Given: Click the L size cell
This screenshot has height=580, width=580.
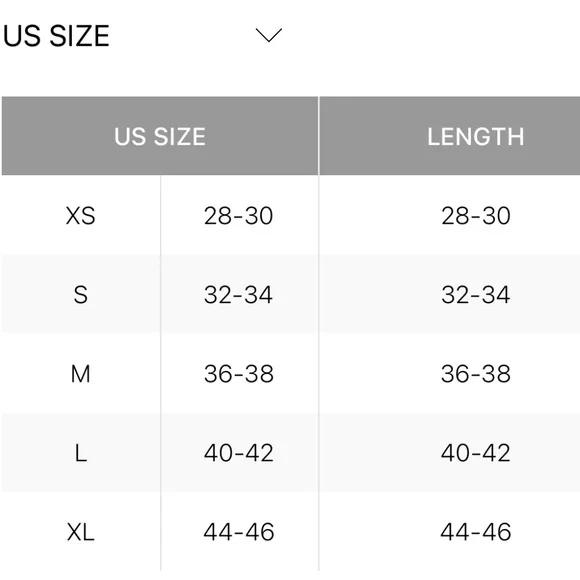Looking at the screenshot, I should (81, 453).
